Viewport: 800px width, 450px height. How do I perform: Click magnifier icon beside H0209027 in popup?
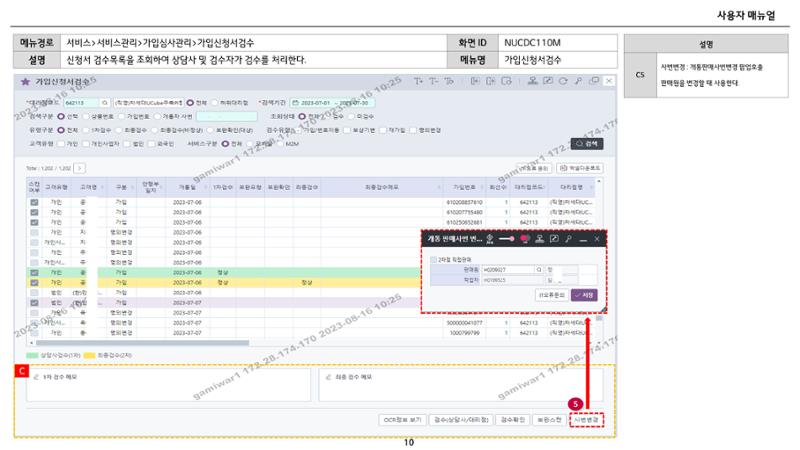click(x=539, y=269)
